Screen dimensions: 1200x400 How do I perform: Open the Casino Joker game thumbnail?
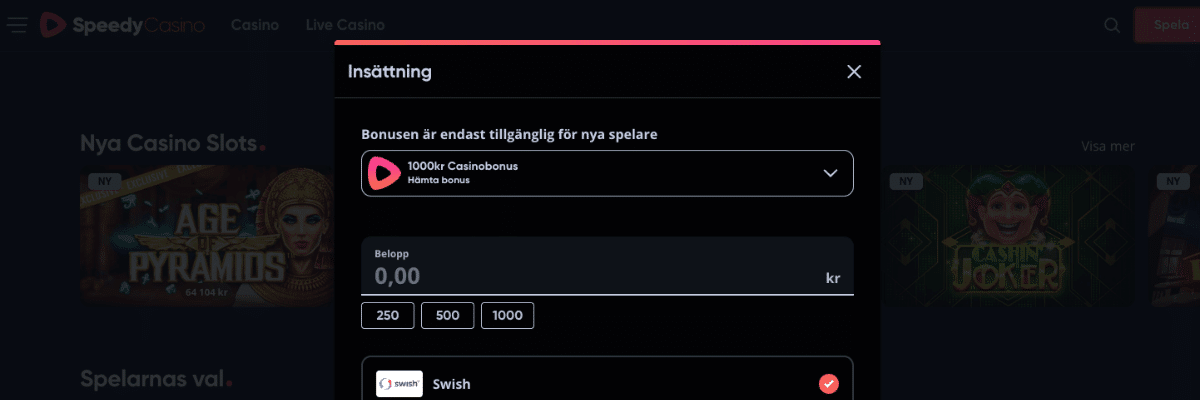(1011, 236)
